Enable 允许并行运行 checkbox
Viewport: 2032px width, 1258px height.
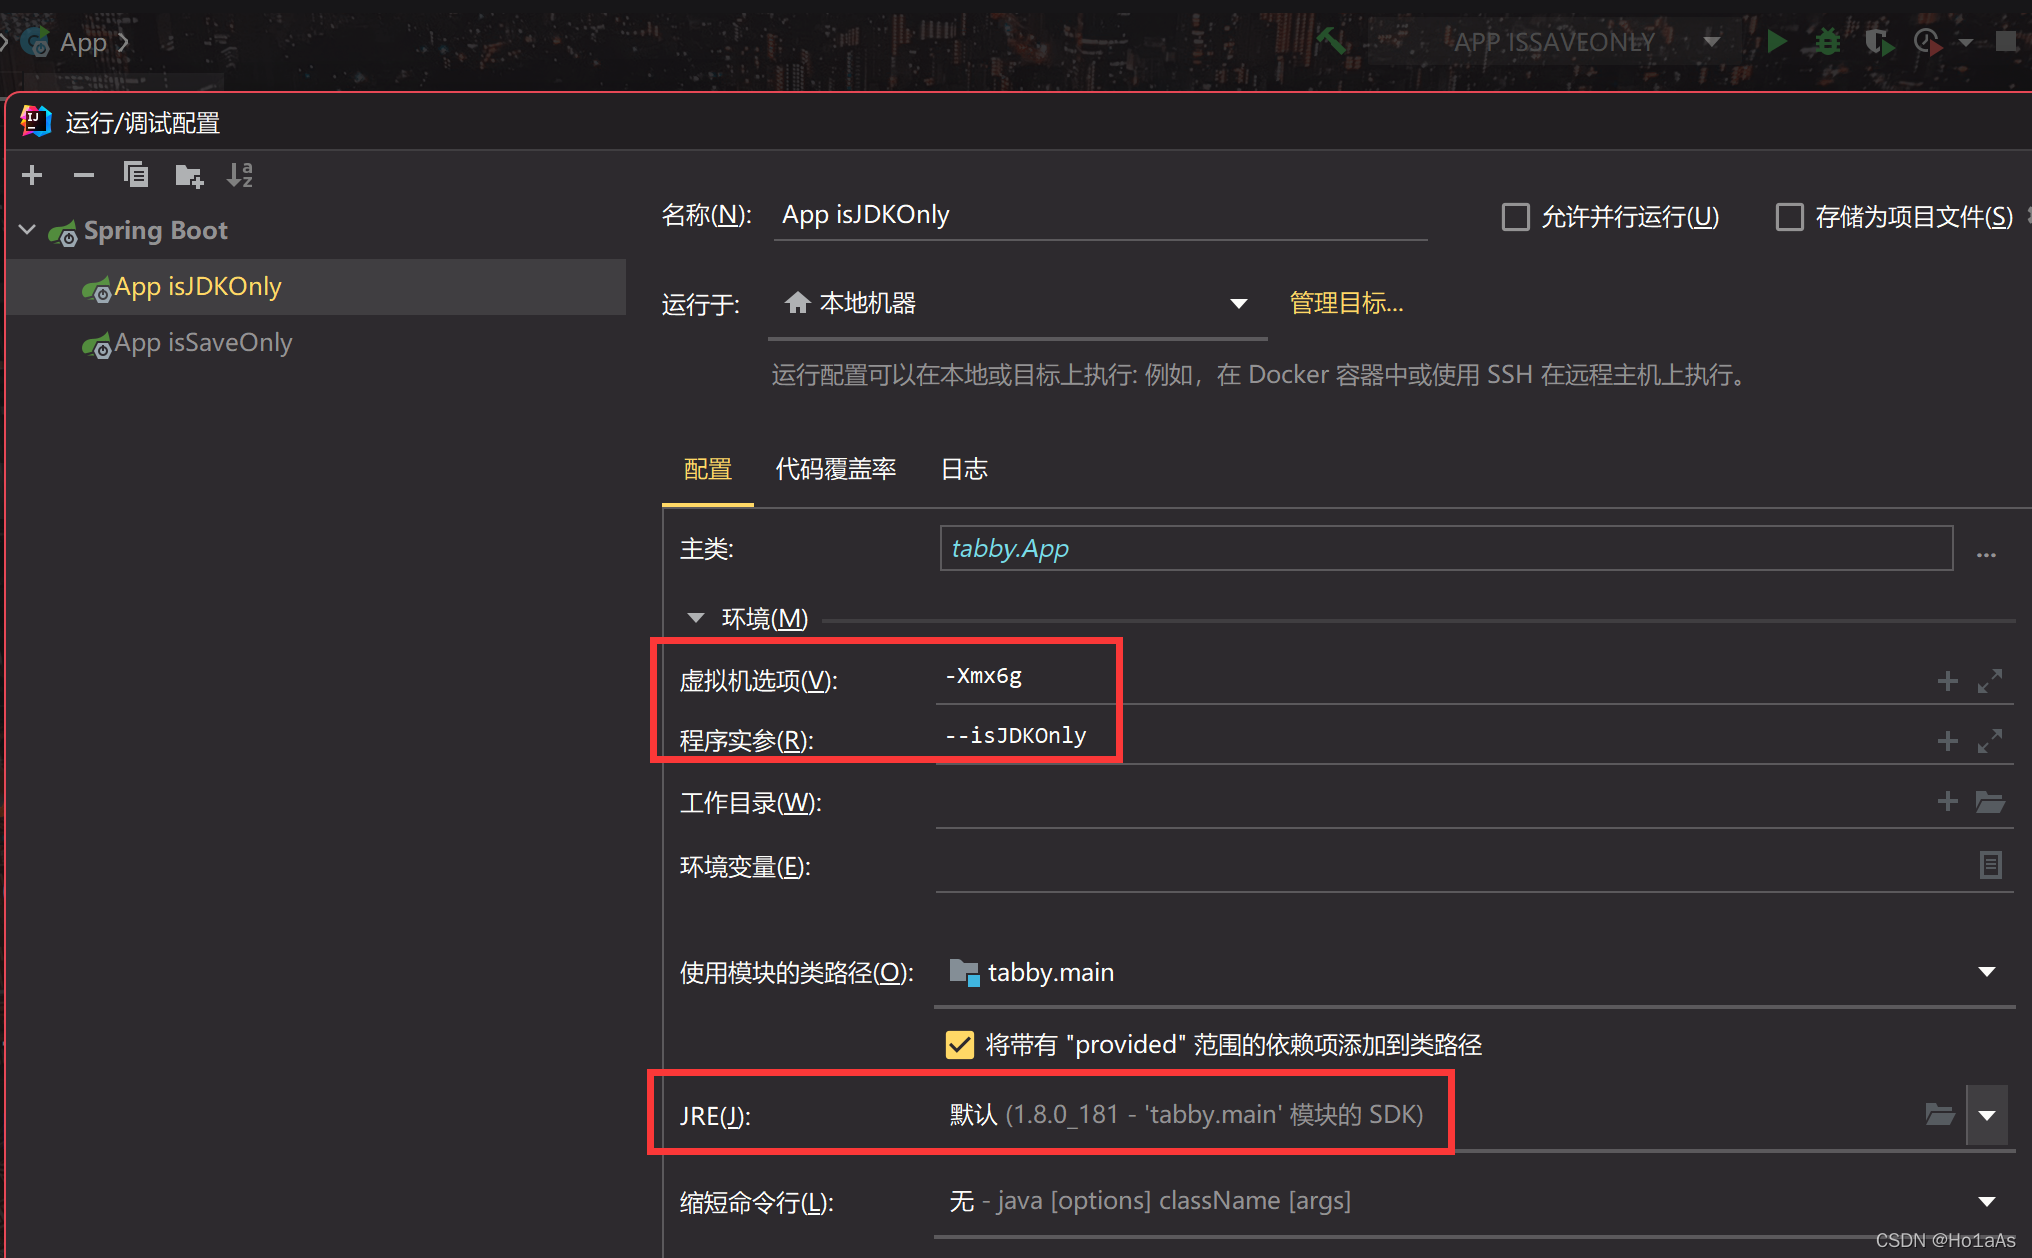click(x=1515, y=217)
